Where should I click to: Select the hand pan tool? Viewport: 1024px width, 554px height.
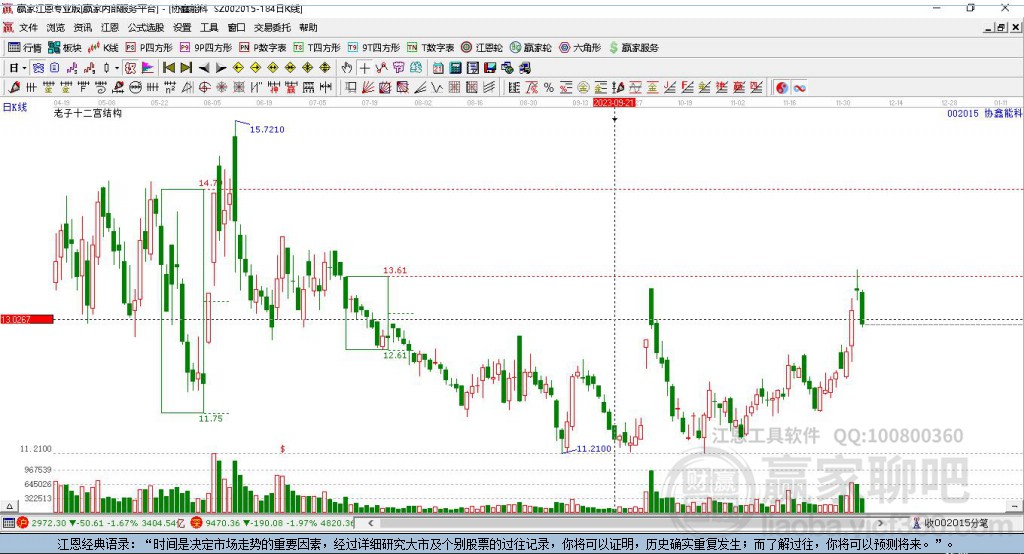point(347,68)
